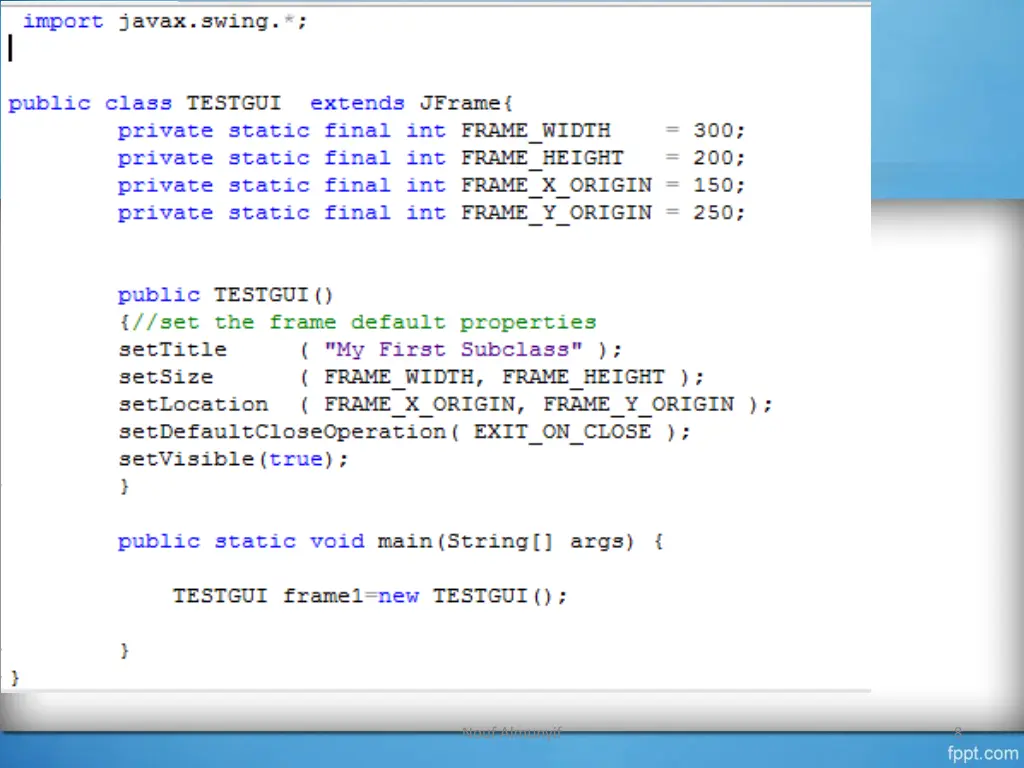1024x768 pixels.
Task: Click the 'void' keyword in main declaration
Action: click(337, 541)
